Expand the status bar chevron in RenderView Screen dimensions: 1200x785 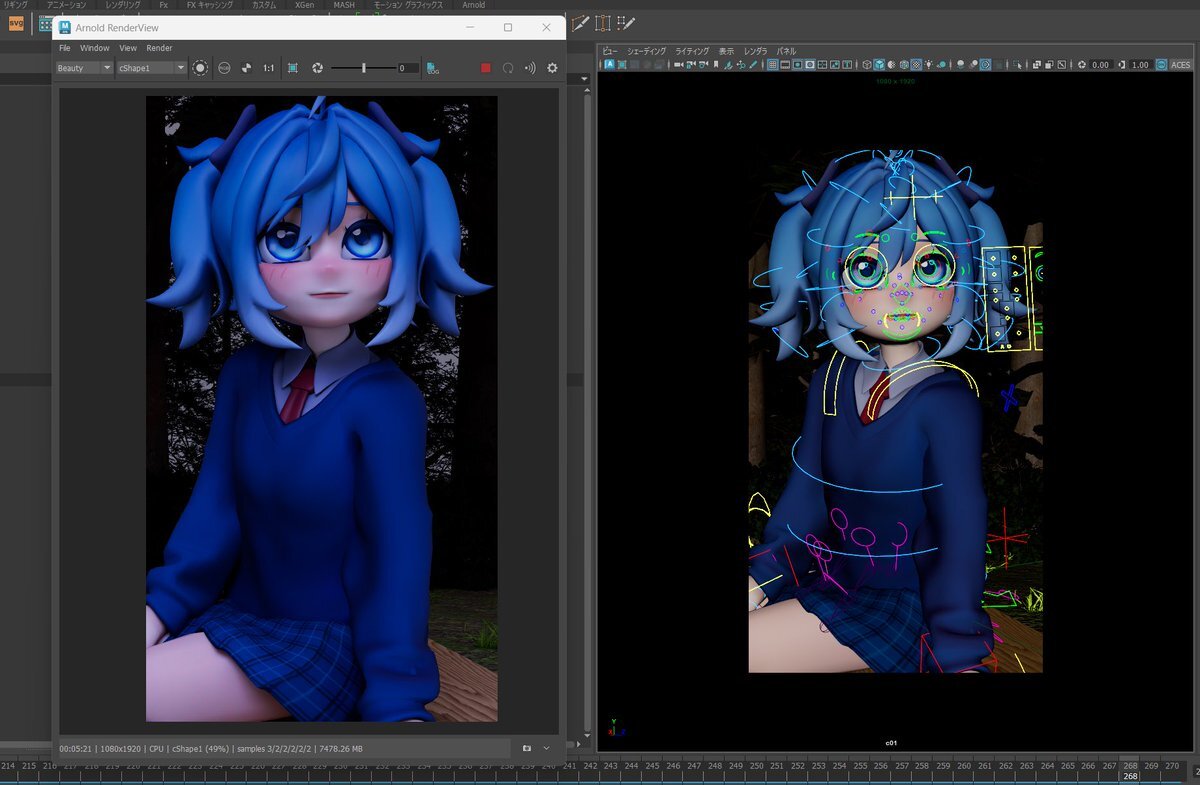[546, 748]
